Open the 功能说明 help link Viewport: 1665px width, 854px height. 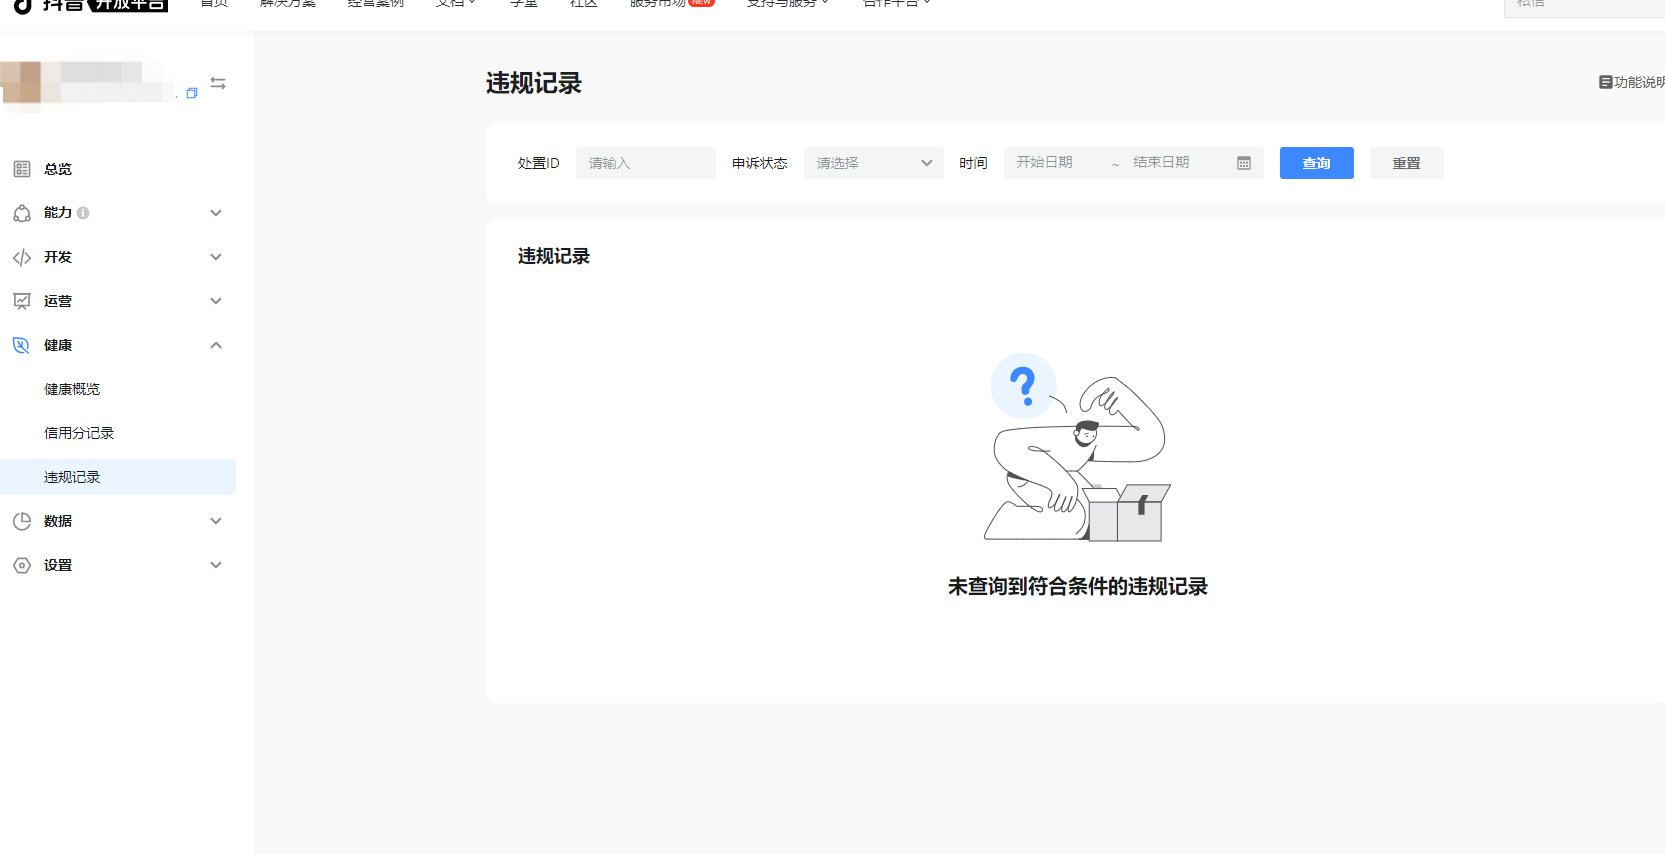(1633, 82)
